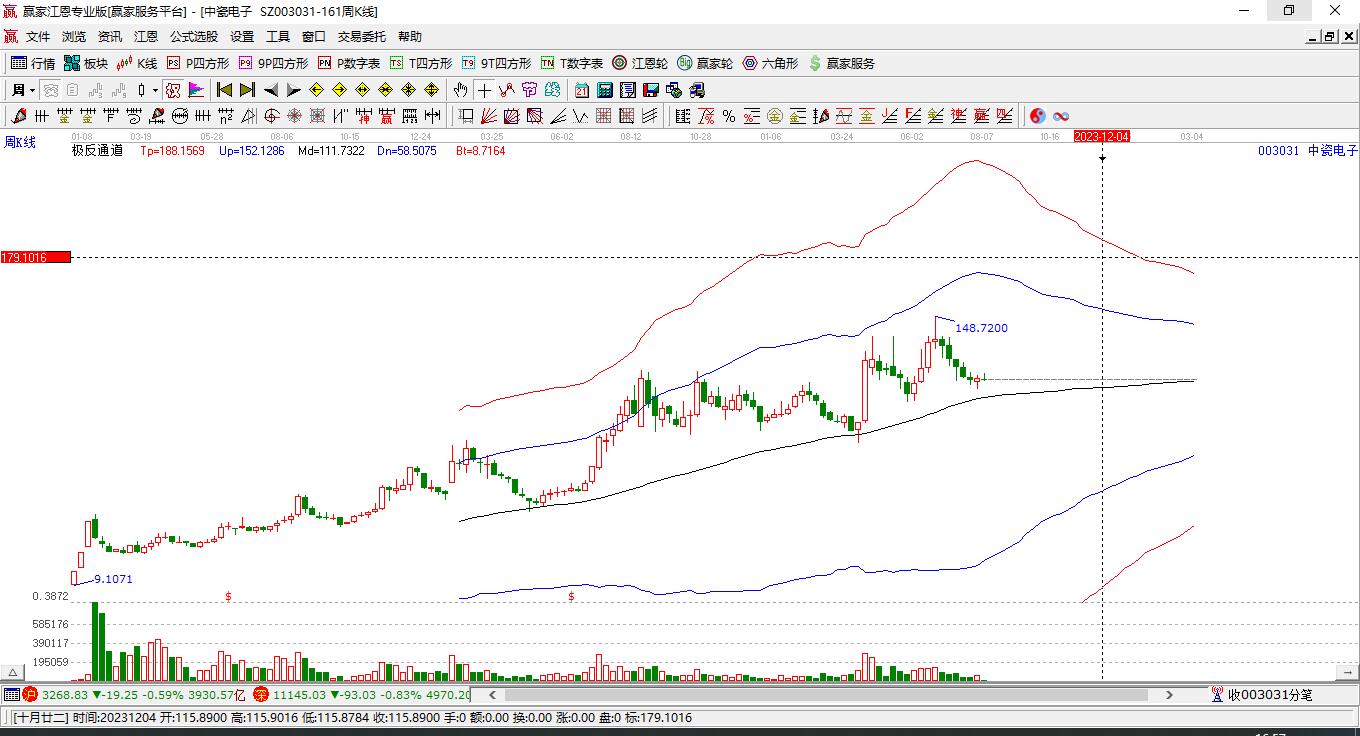The height and width of the screenshot is (736, 1360).
Task: Click the red zigzag line tool
Action: pos(507,90)
